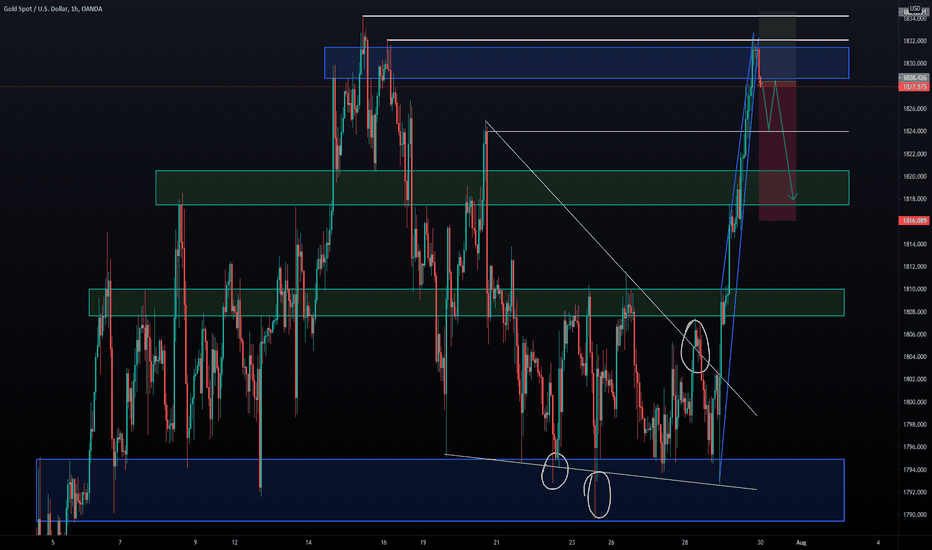Click the 1812.000 price axis label

point(915,267)
